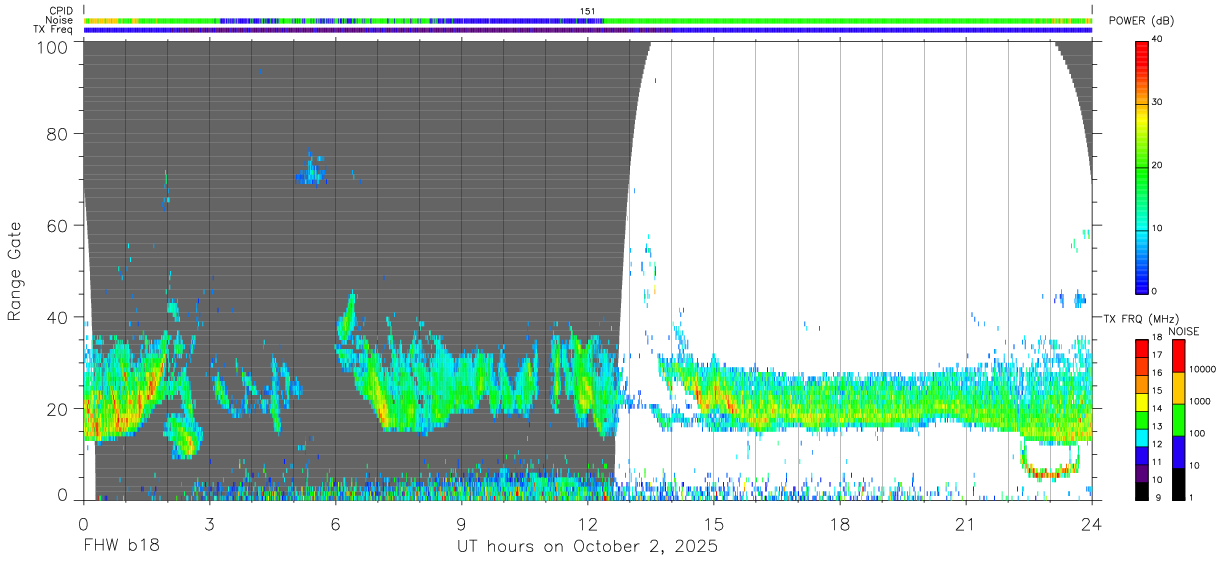
Task: Click the TX FRQ (MHz) legend title
Action: pos(1140,318)
